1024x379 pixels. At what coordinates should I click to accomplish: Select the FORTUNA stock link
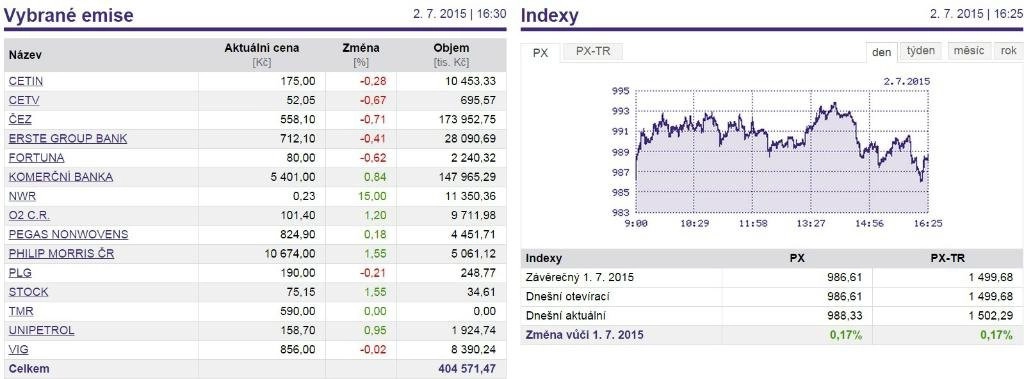click(x=37, y=157)
